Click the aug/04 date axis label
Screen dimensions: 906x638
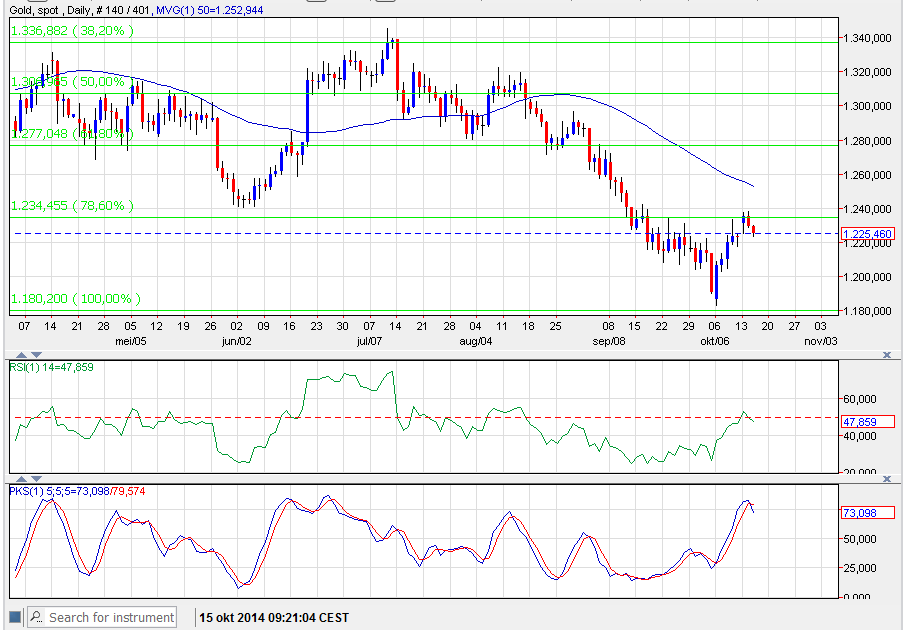[x=476, y=341]
